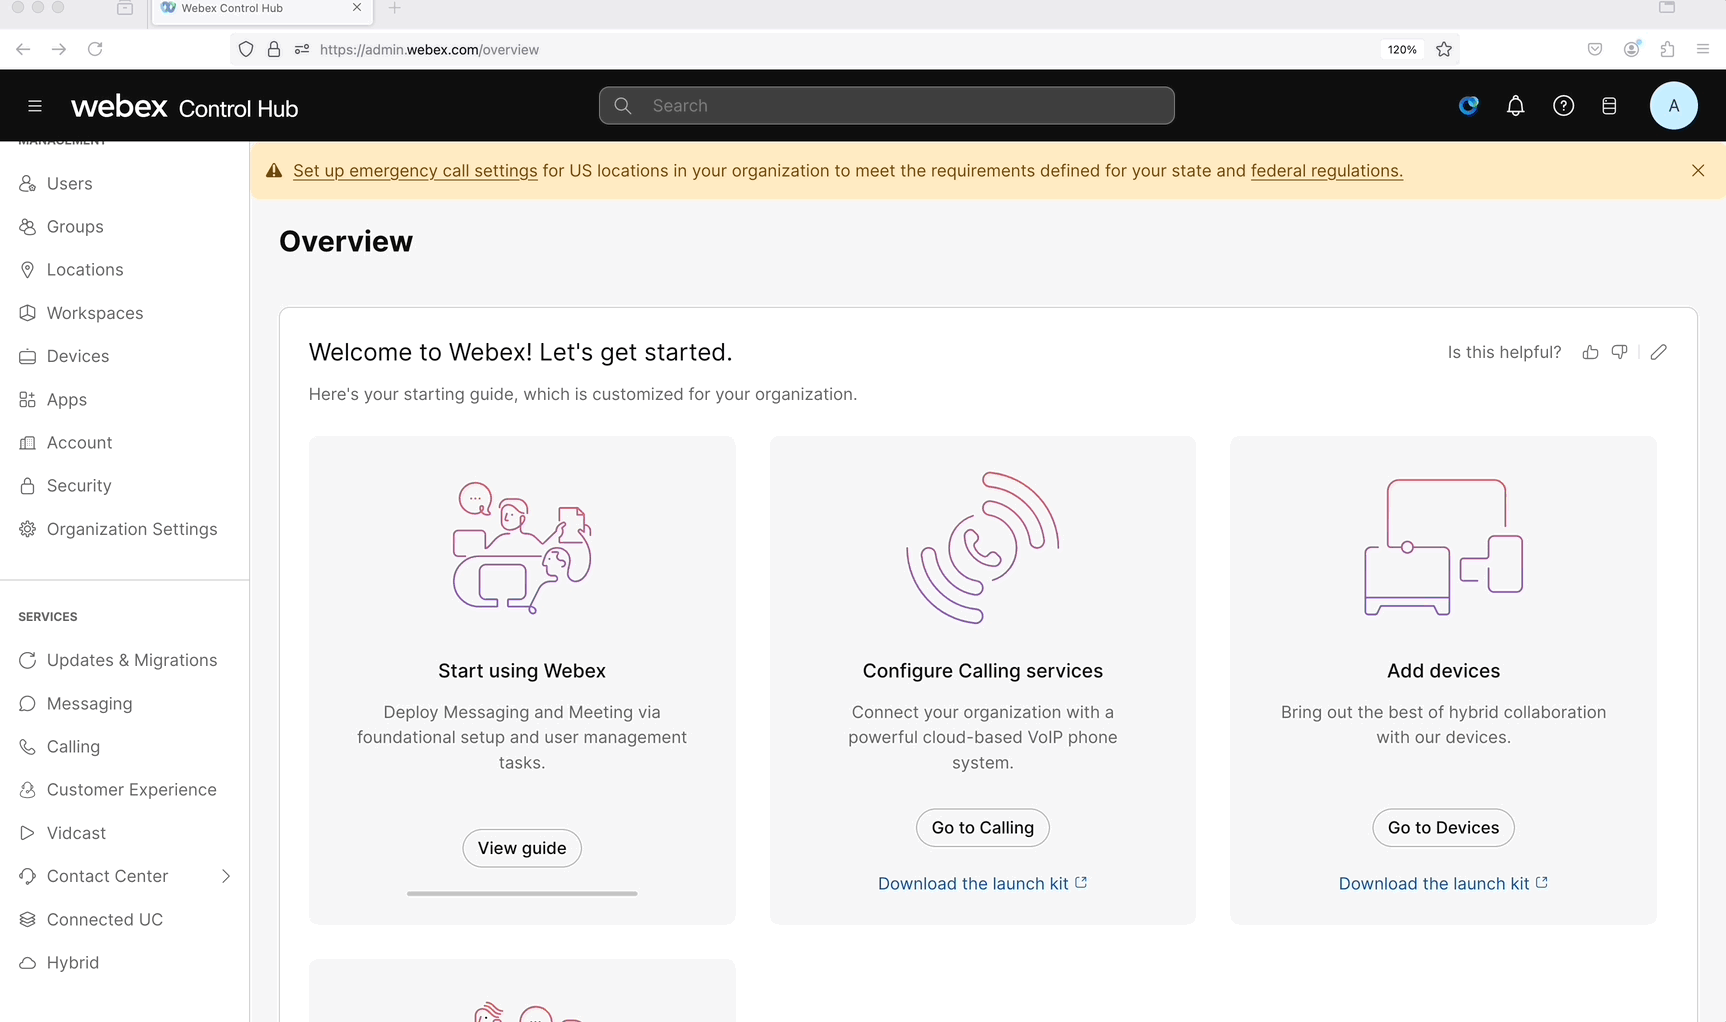Open the clipboard tasks icon in header

click(1609, 106)
